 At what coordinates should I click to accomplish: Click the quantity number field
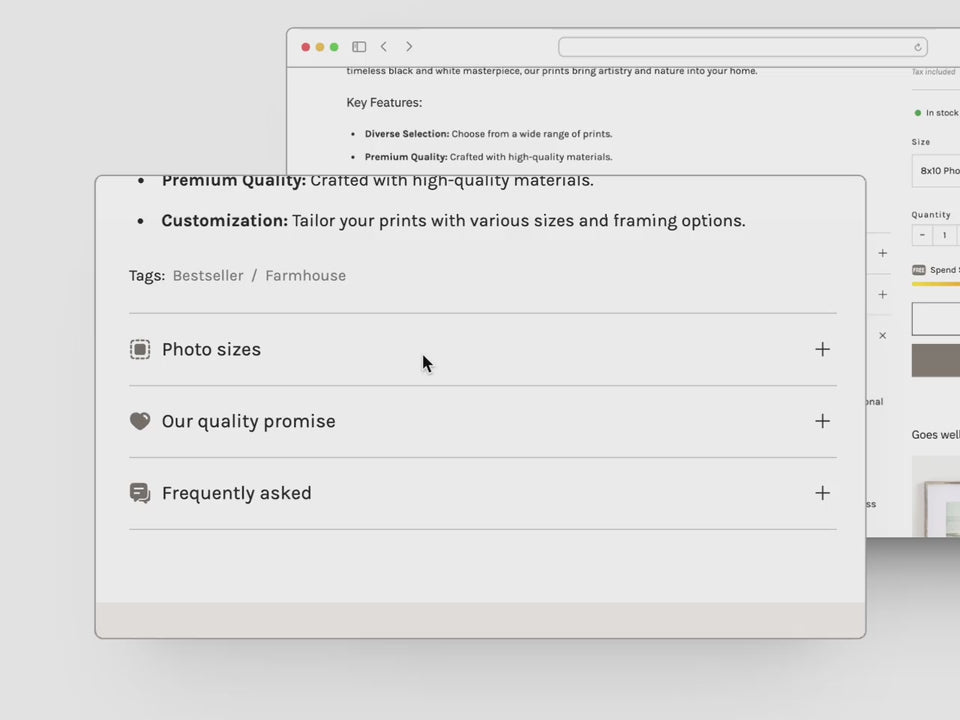click(944, 236)
